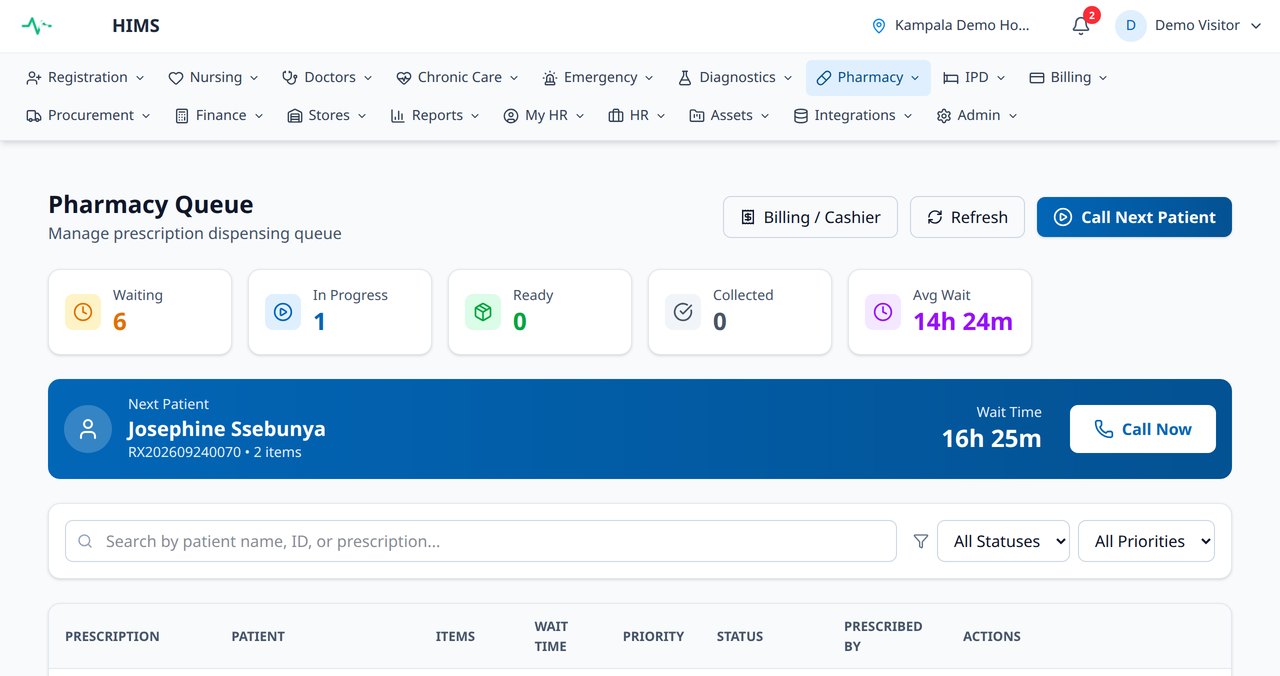Click the Next Patient person icon
Image resolution: width=1280 pixels, height=676 pixels.
coord(88,429)
